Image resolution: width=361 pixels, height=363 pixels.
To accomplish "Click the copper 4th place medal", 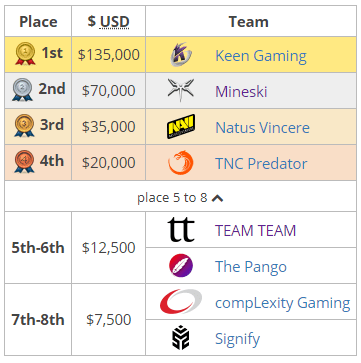I will pos(24,162).
